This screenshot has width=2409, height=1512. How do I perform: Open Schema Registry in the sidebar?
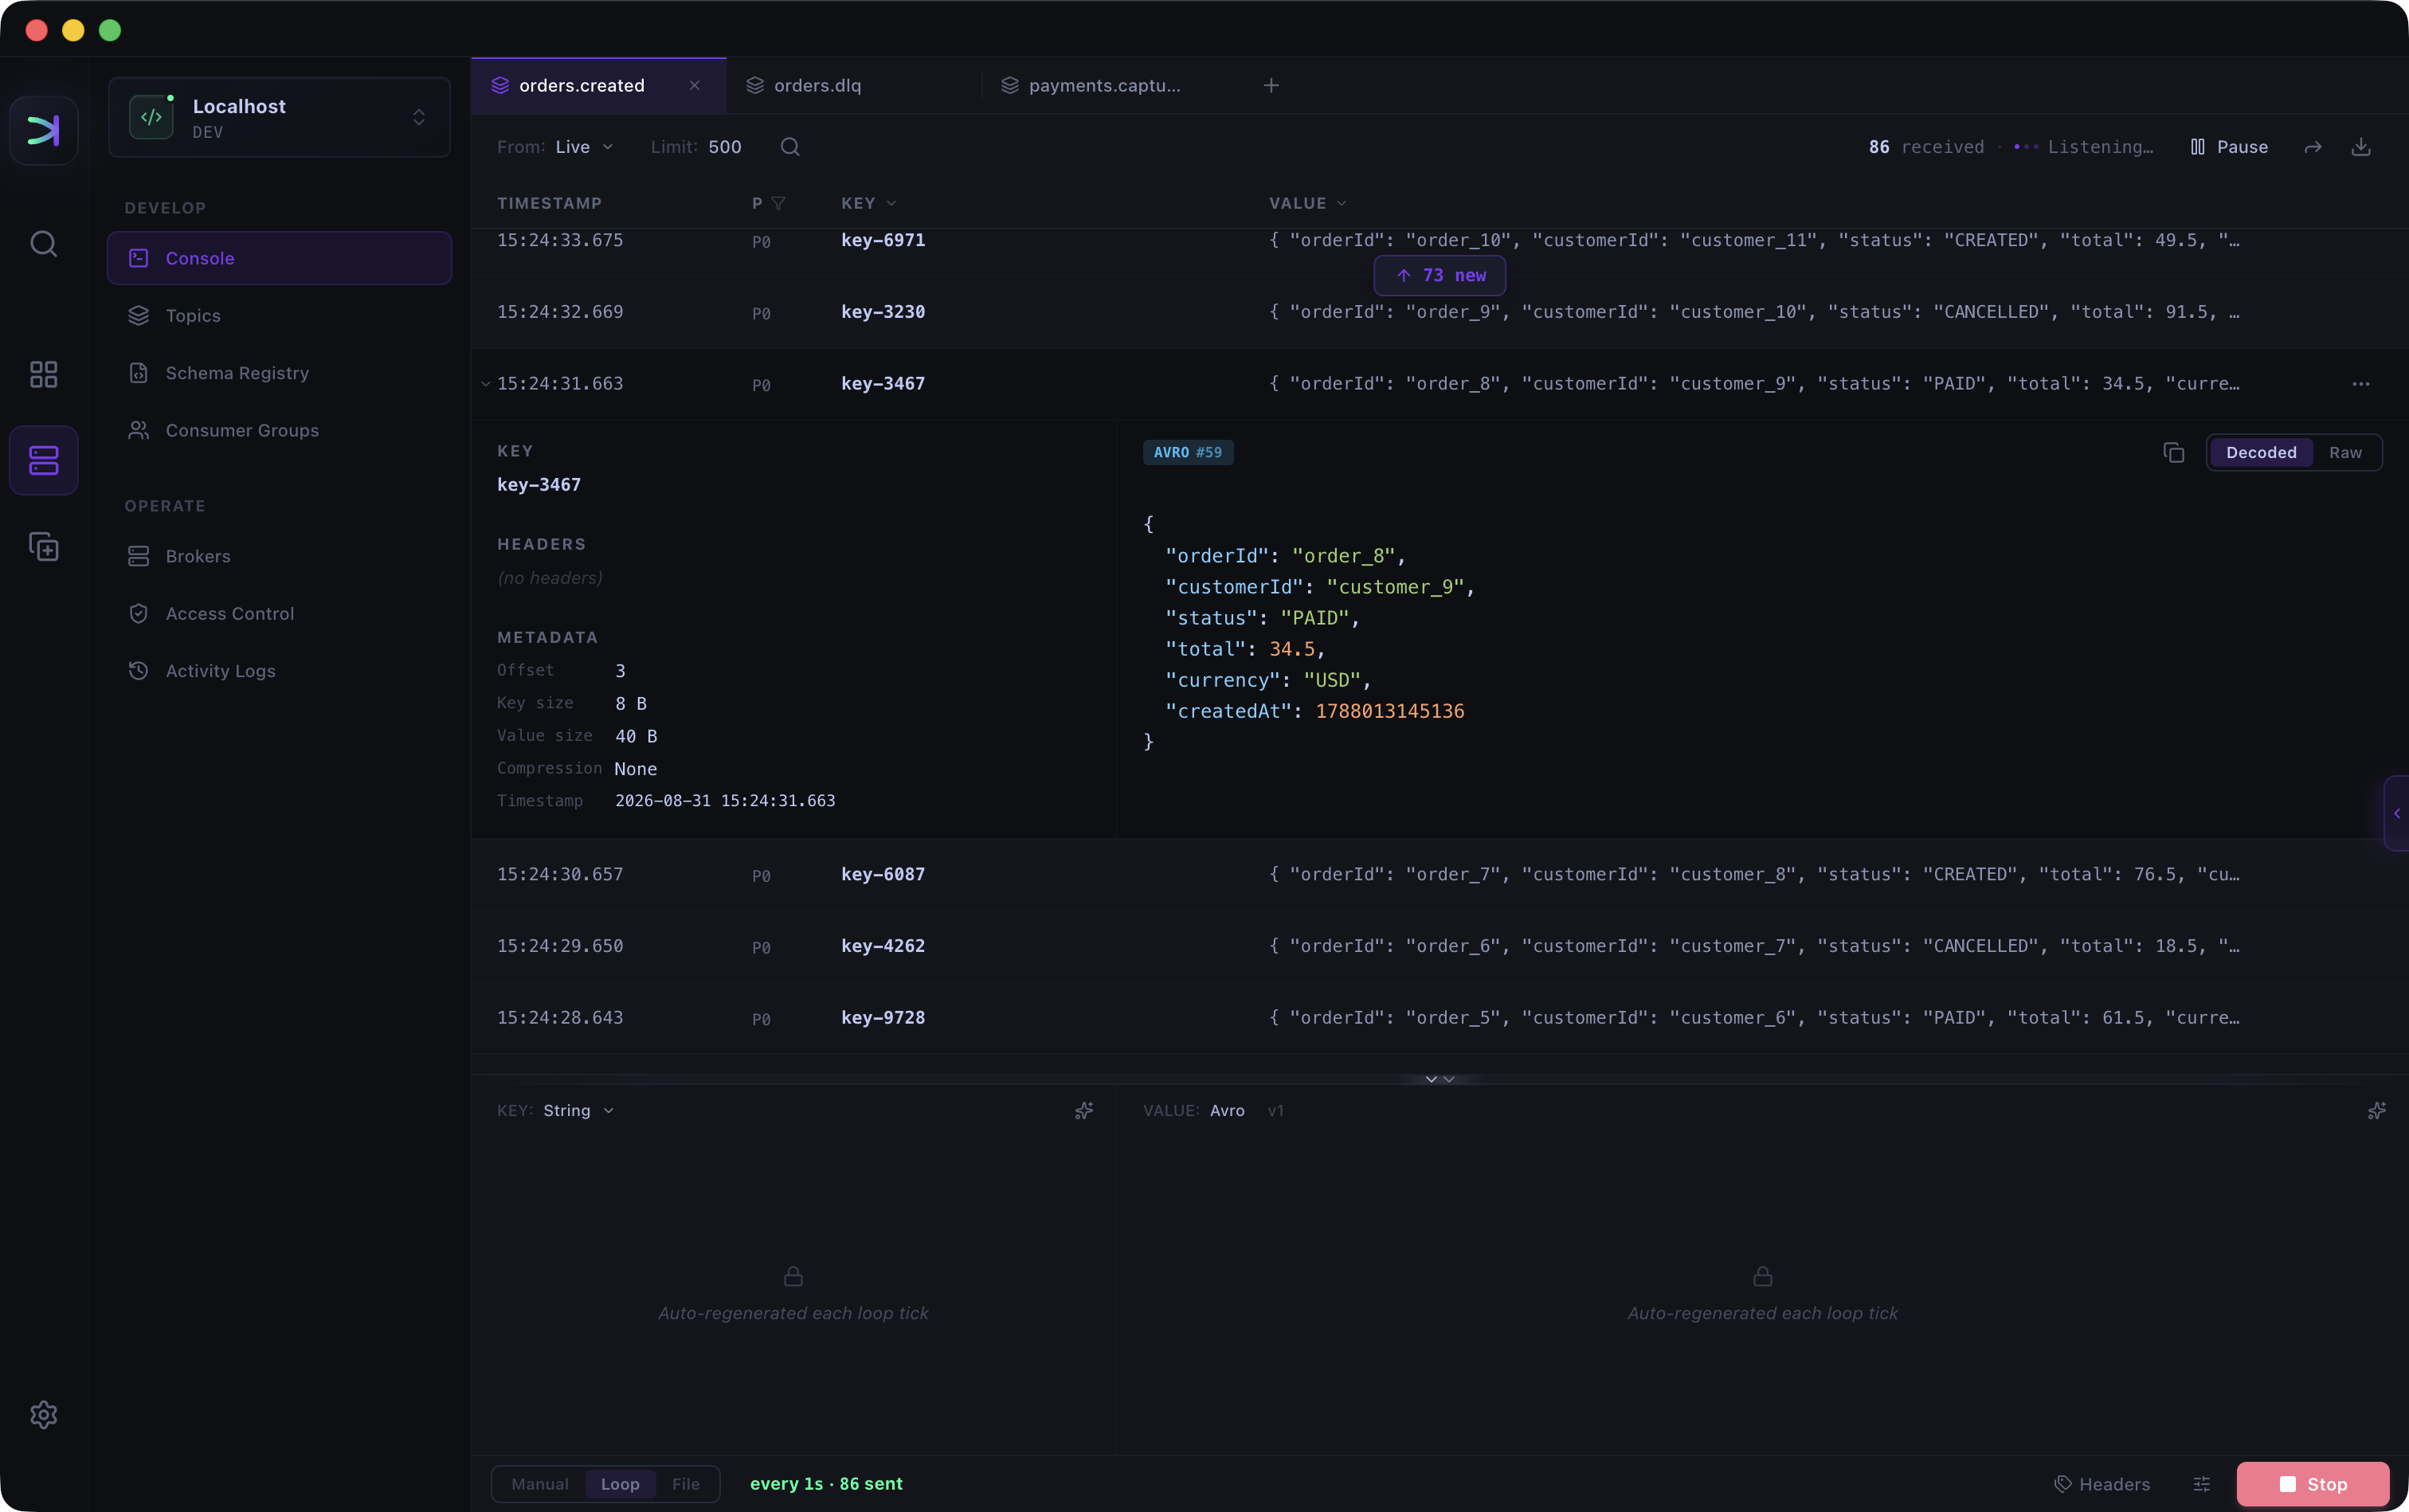coord(279,373)
